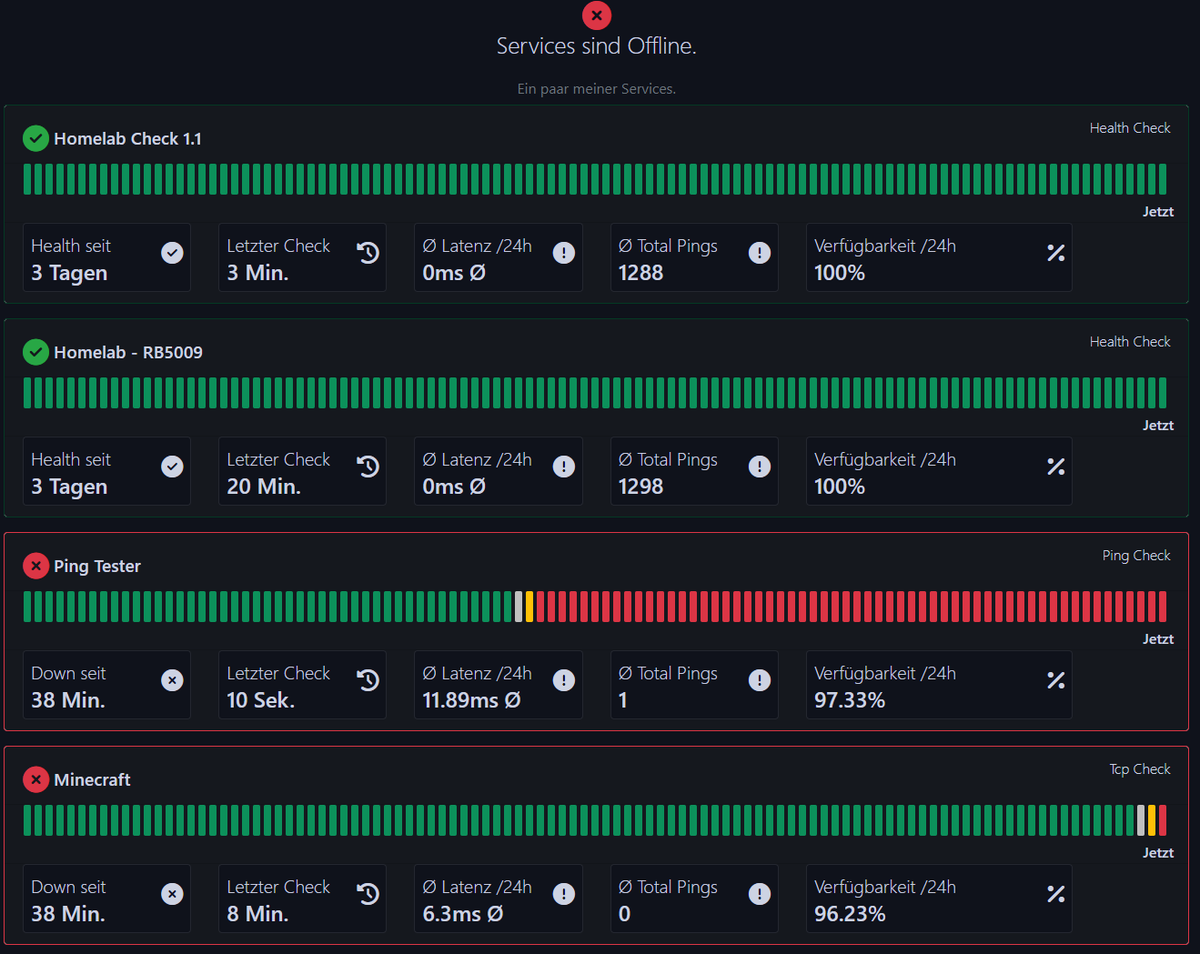The width and height of the screenshot is (1200, 954).
Task: Click info icon in Homelab Check 1.1 Latenz card
Action: (x=564, y=253)
